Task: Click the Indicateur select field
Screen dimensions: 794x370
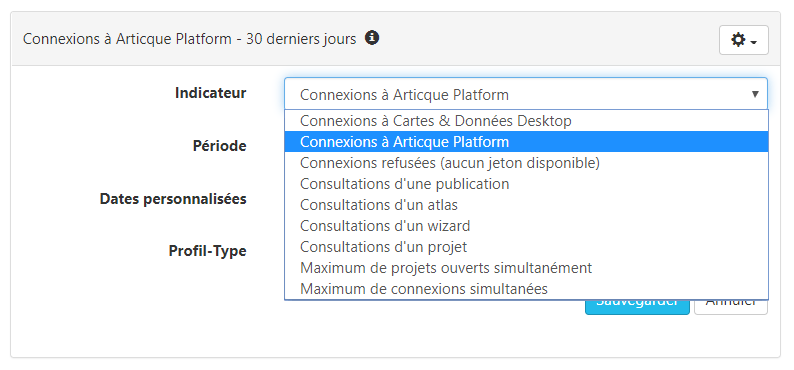Action: 526,94
